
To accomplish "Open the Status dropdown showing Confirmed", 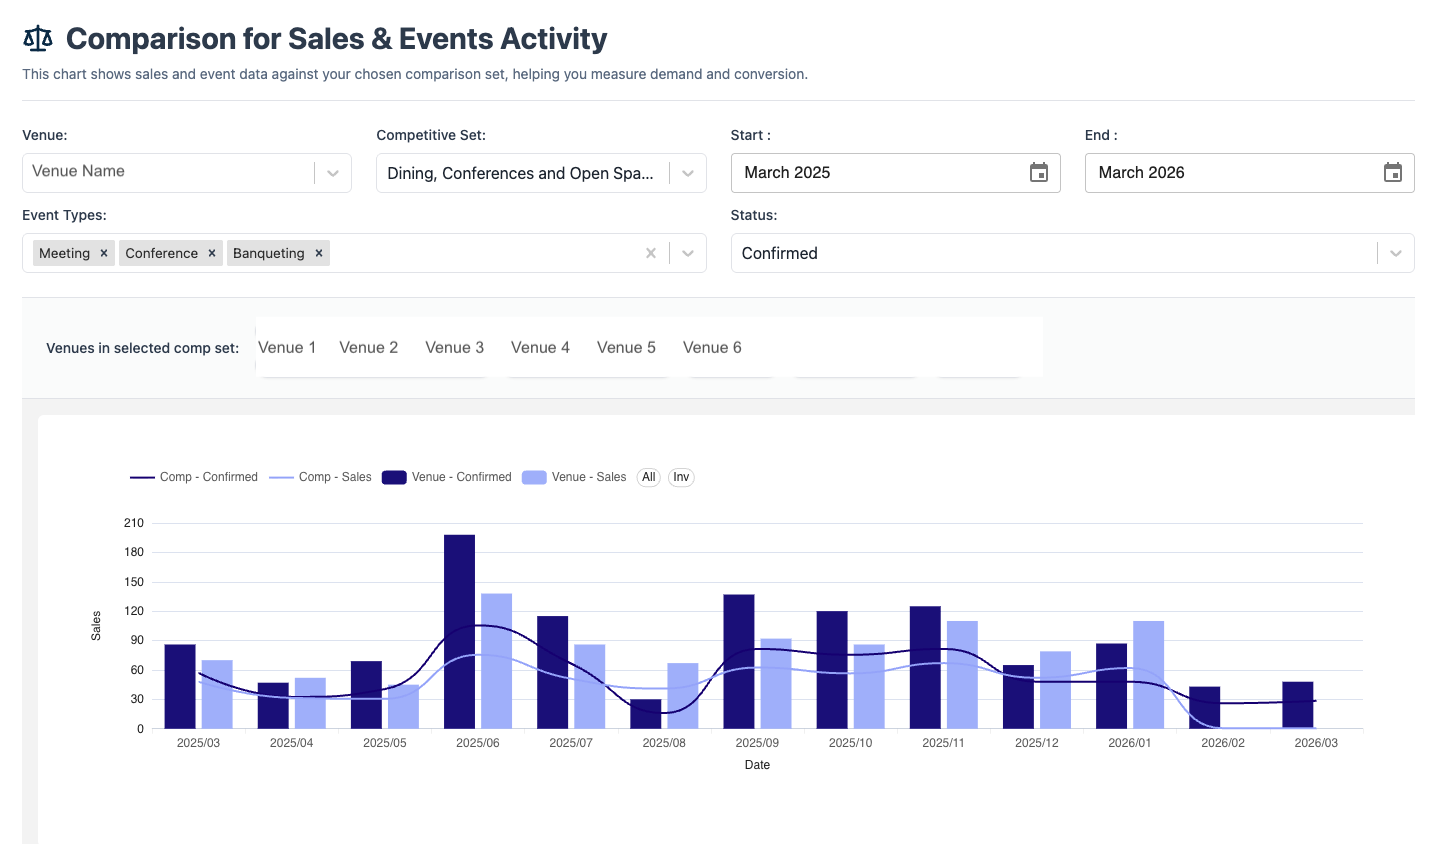I will [1396, 253].
